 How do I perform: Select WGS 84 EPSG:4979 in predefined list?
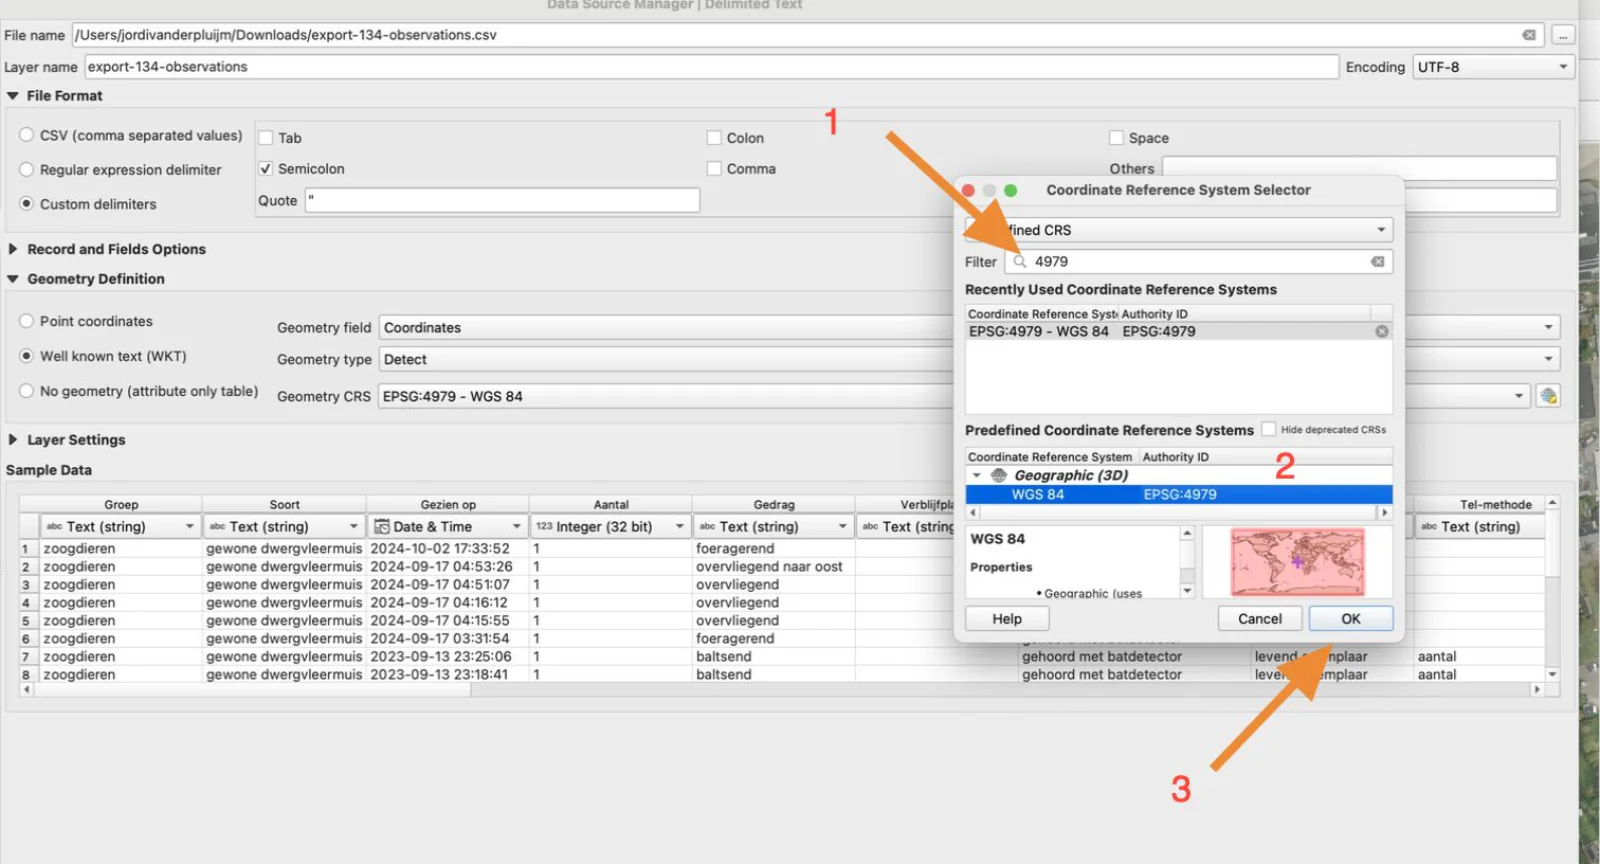click(1178, 494)
